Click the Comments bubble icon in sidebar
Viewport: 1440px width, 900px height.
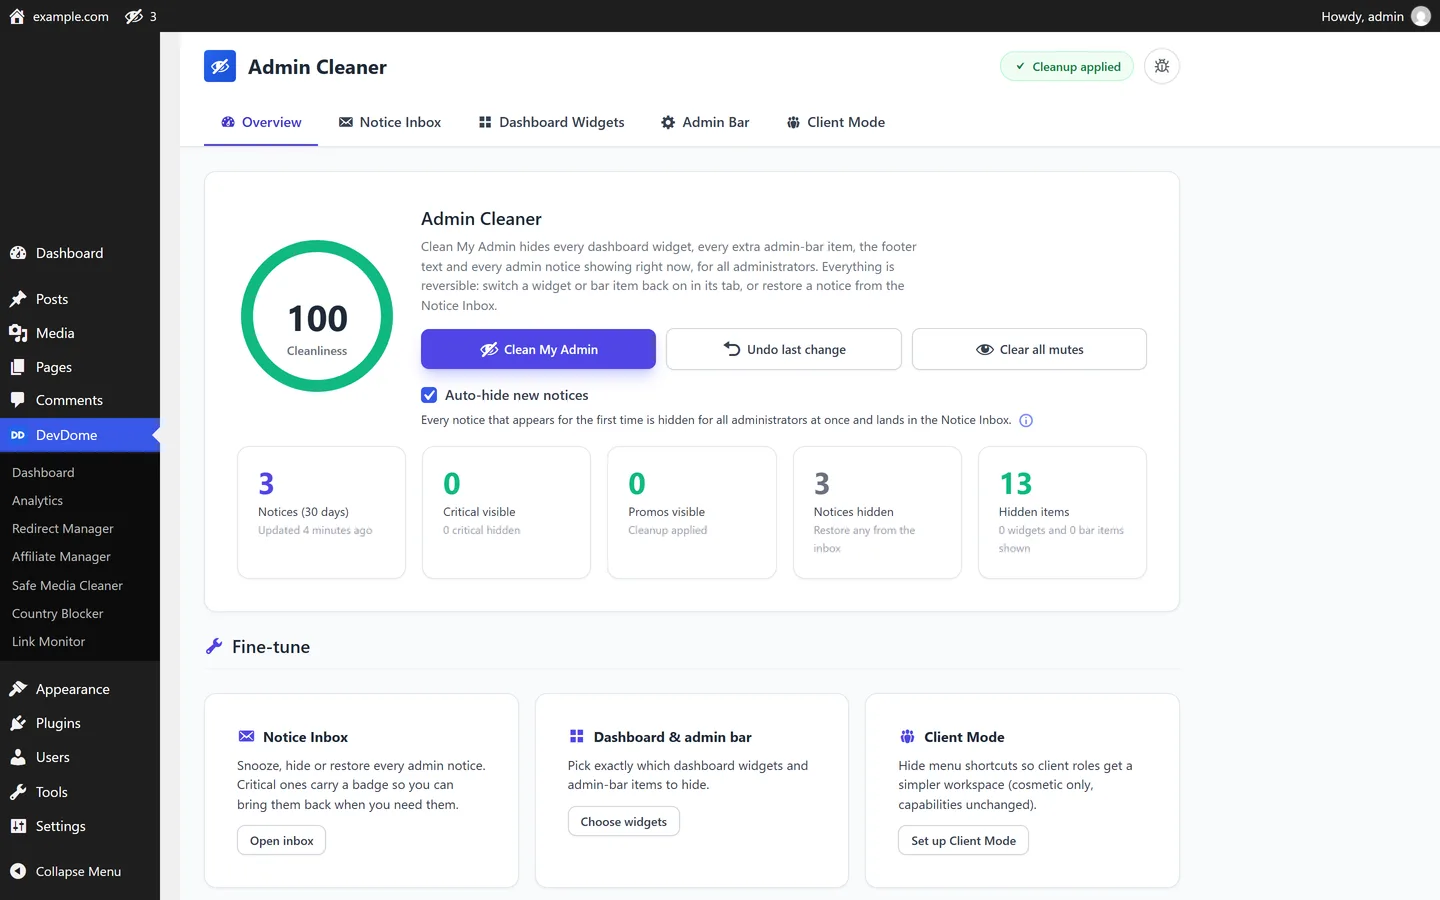(18, 400)
